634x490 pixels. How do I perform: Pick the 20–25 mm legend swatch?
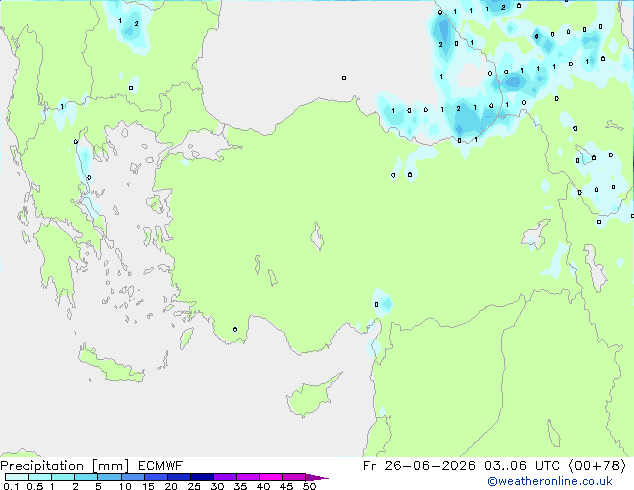[x=178, y=477]
